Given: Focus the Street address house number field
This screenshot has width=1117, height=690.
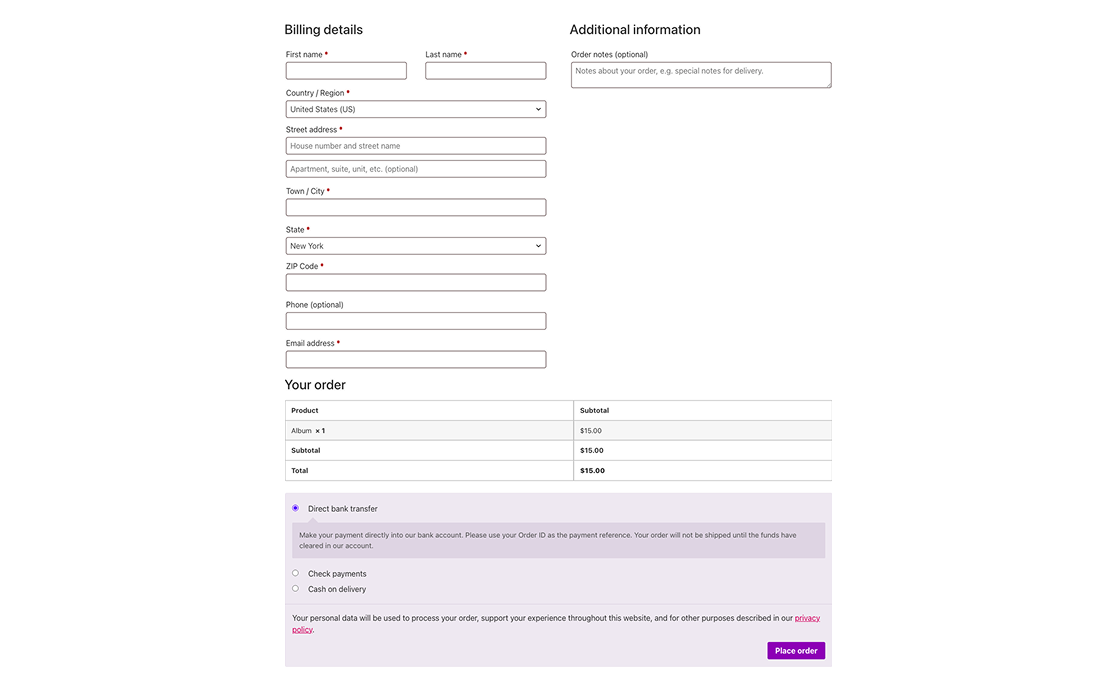Looking at the screenshot, I should pos(415,145).
